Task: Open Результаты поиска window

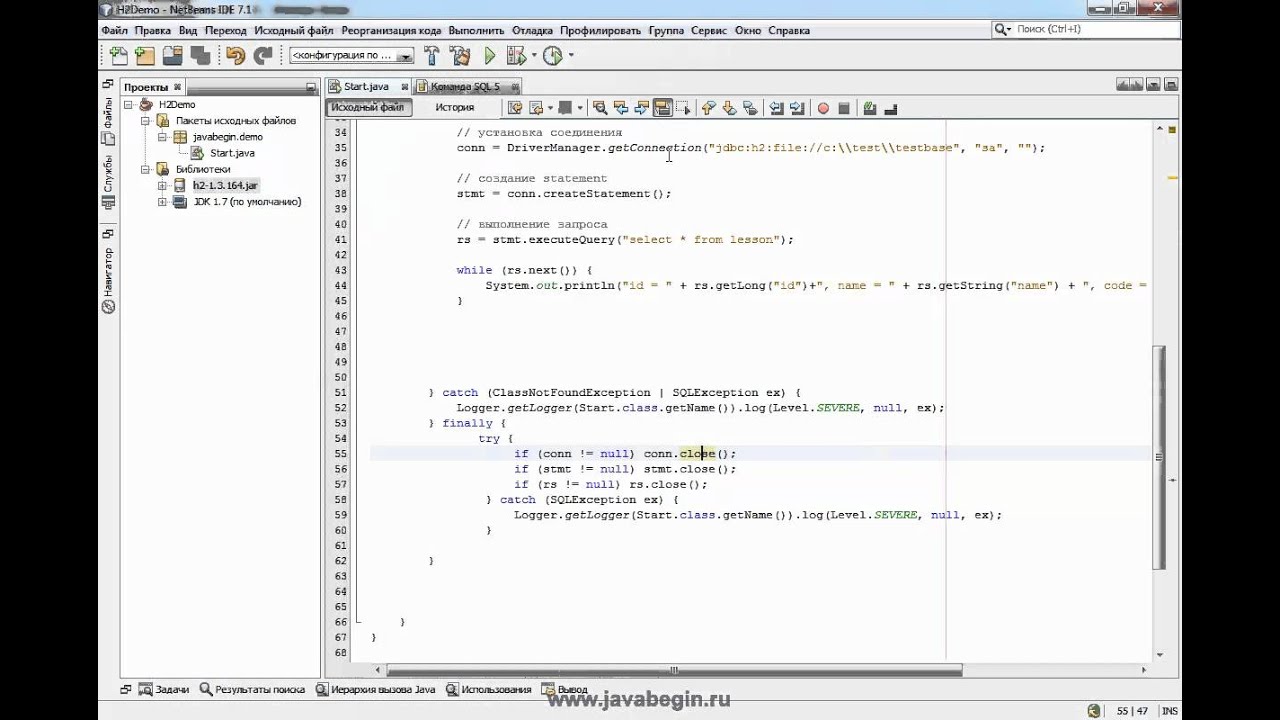Action: pyautogui.click(x=252, y=689)
